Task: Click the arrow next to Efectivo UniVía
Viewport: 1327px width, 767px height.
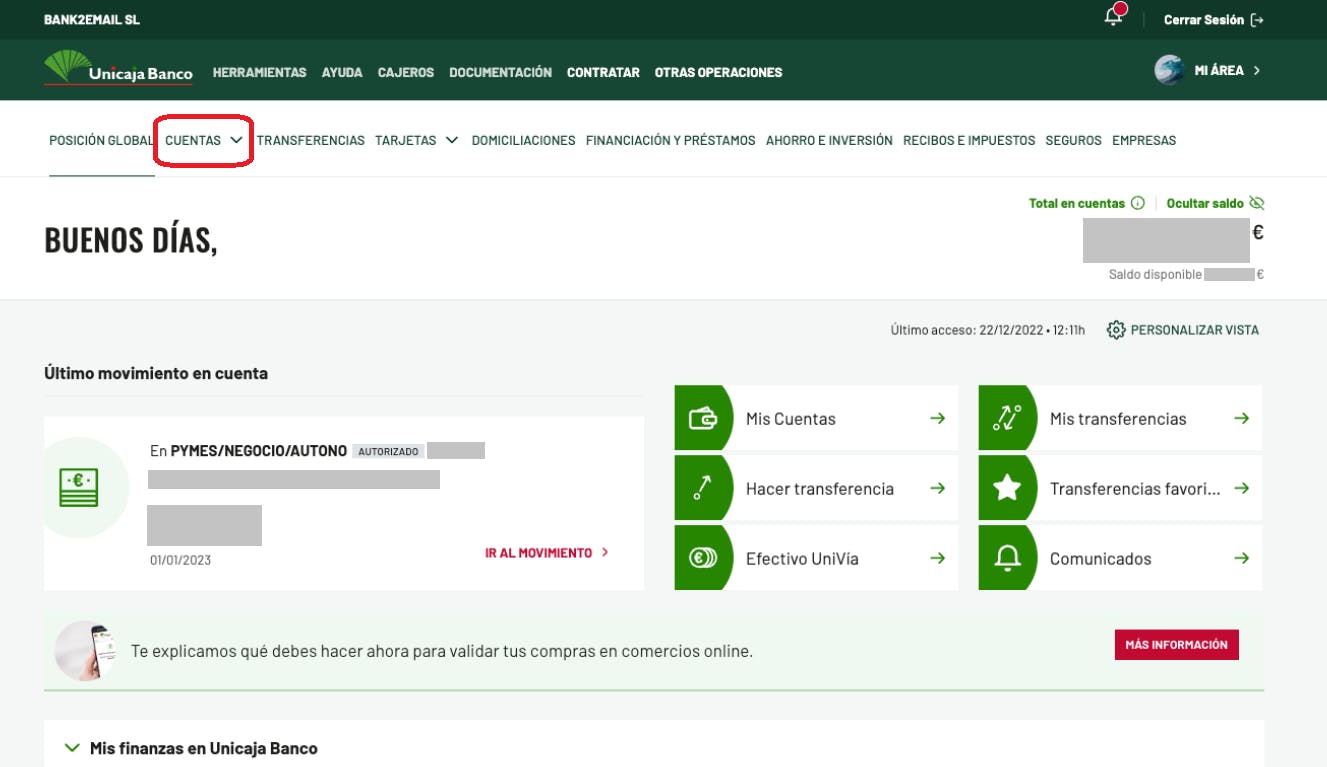Action: click(x=937, y=559)
